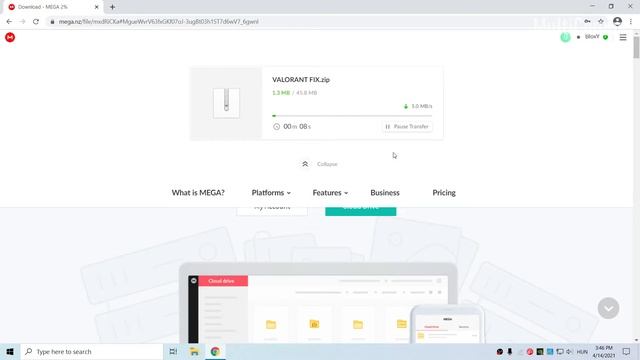640x360 pixels.
Task: Open the Pricing page link
Action: [x=444, y=193]
